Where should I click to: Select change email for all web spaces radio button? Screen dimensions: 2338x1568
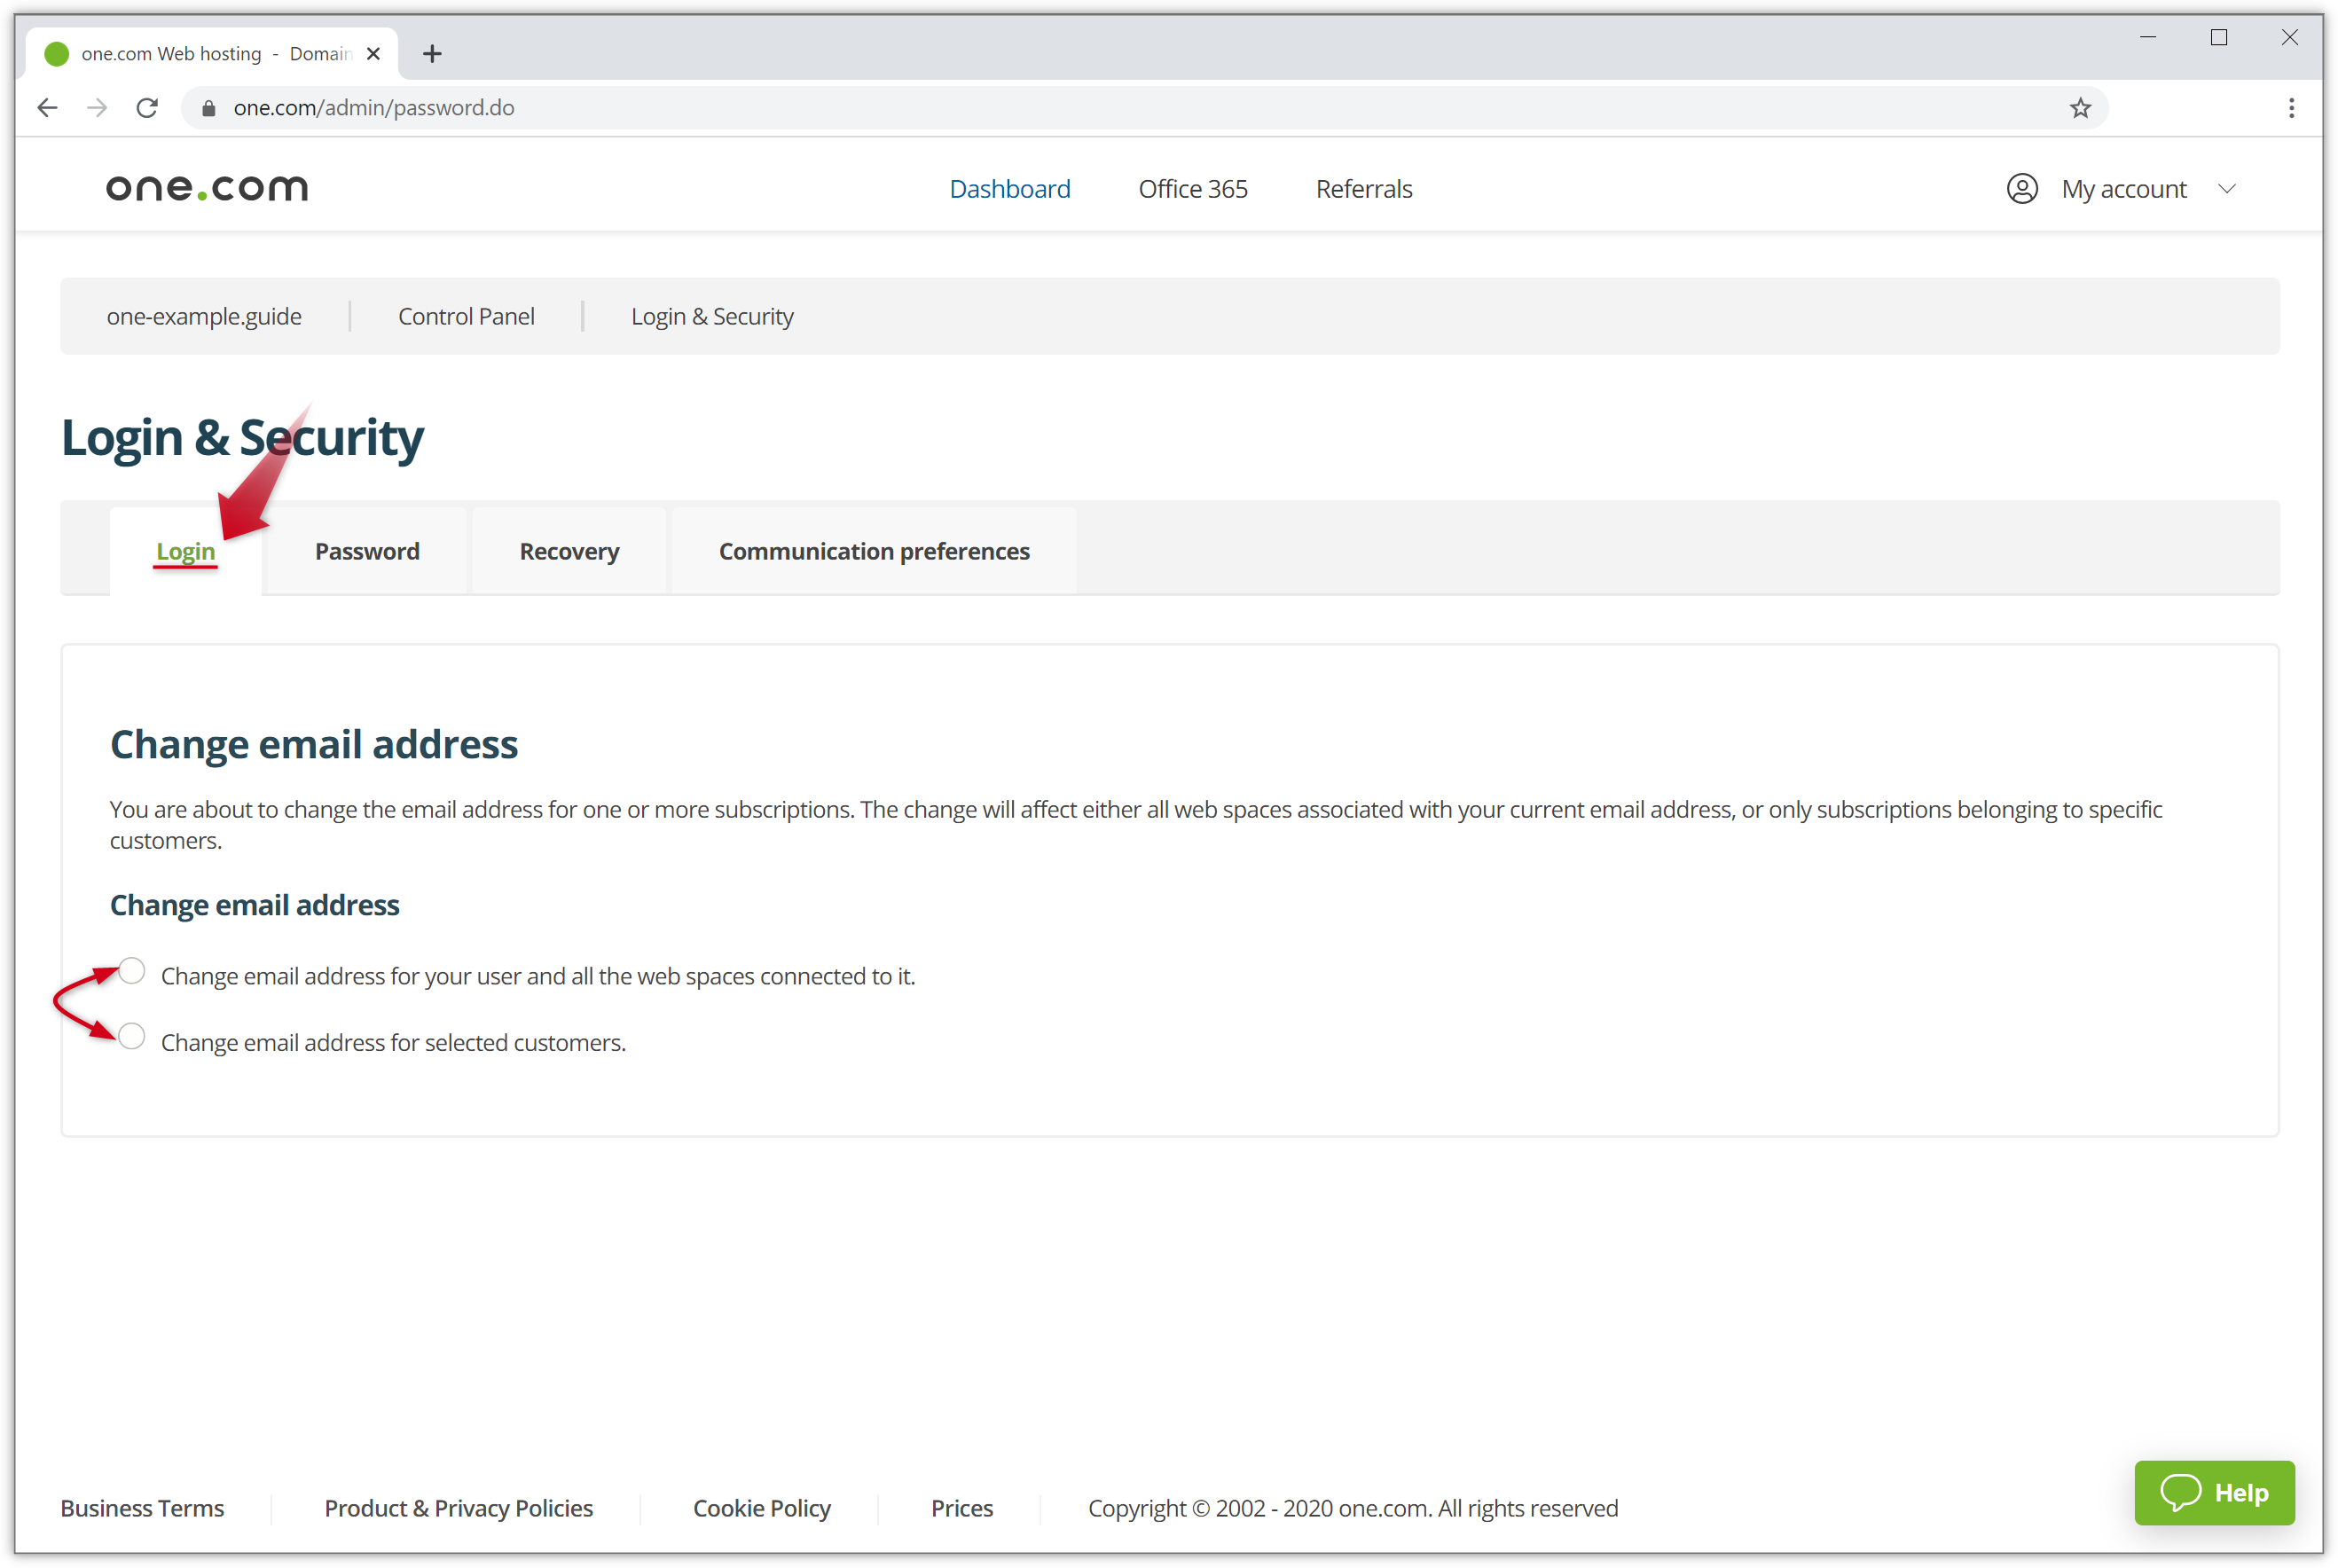tap(131, 973)
